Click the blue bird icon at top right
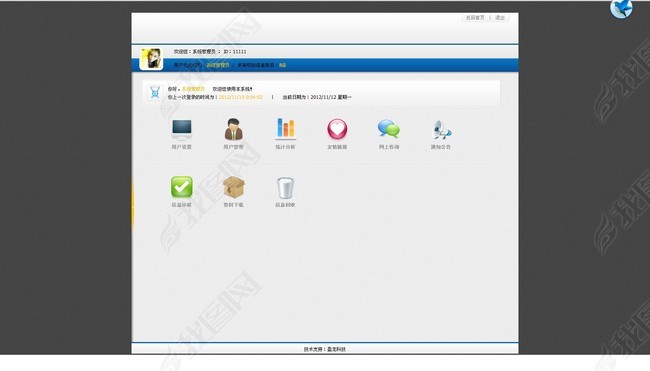Screen dimensions: 650x371 tap(621, 8)
